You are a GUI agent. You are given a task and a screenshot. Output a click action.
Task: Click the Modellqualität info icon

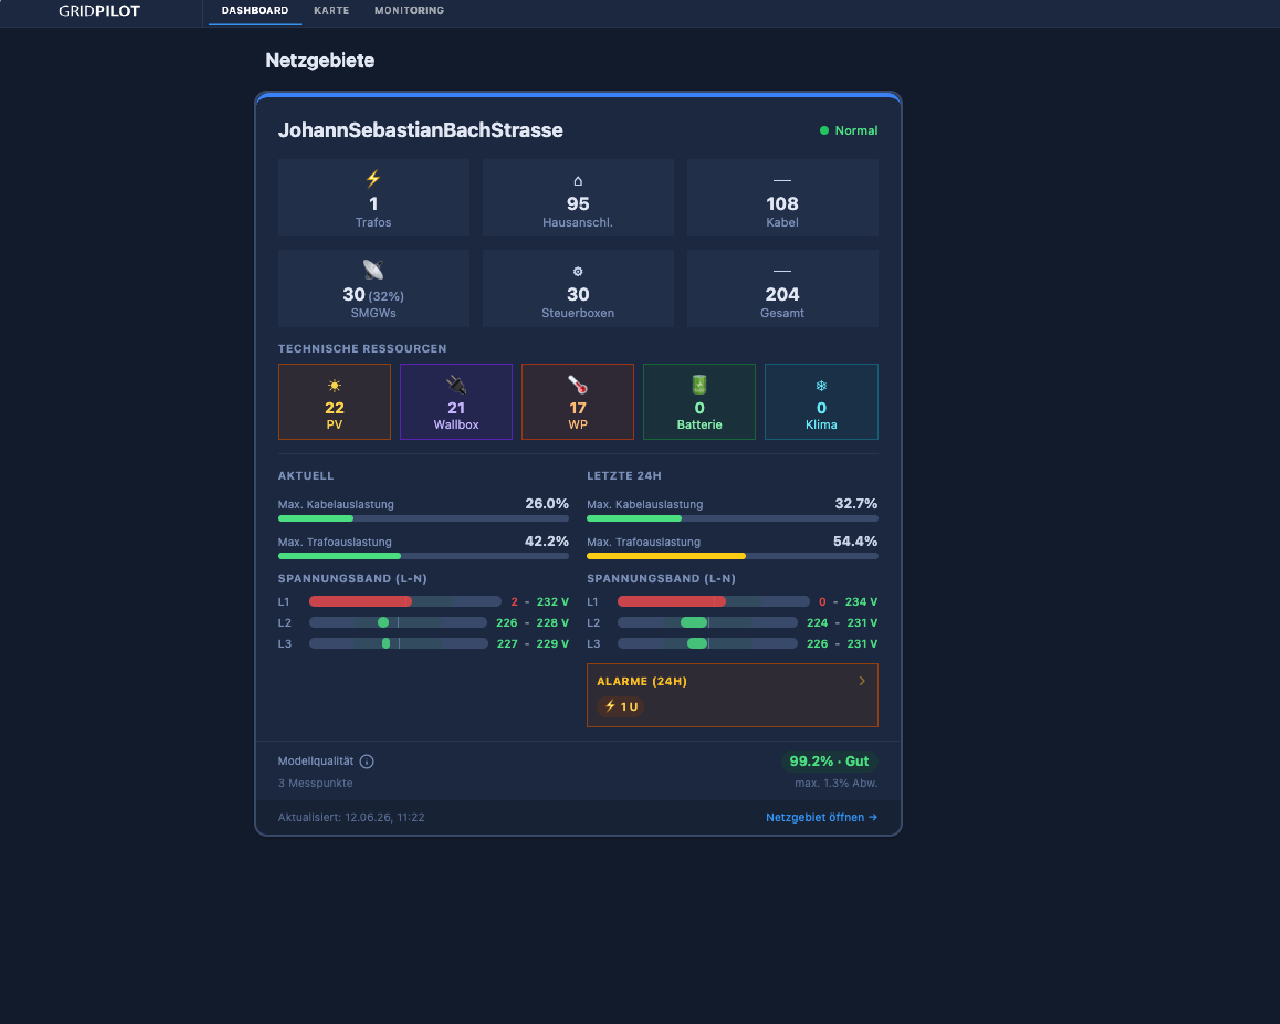point(367,761)
